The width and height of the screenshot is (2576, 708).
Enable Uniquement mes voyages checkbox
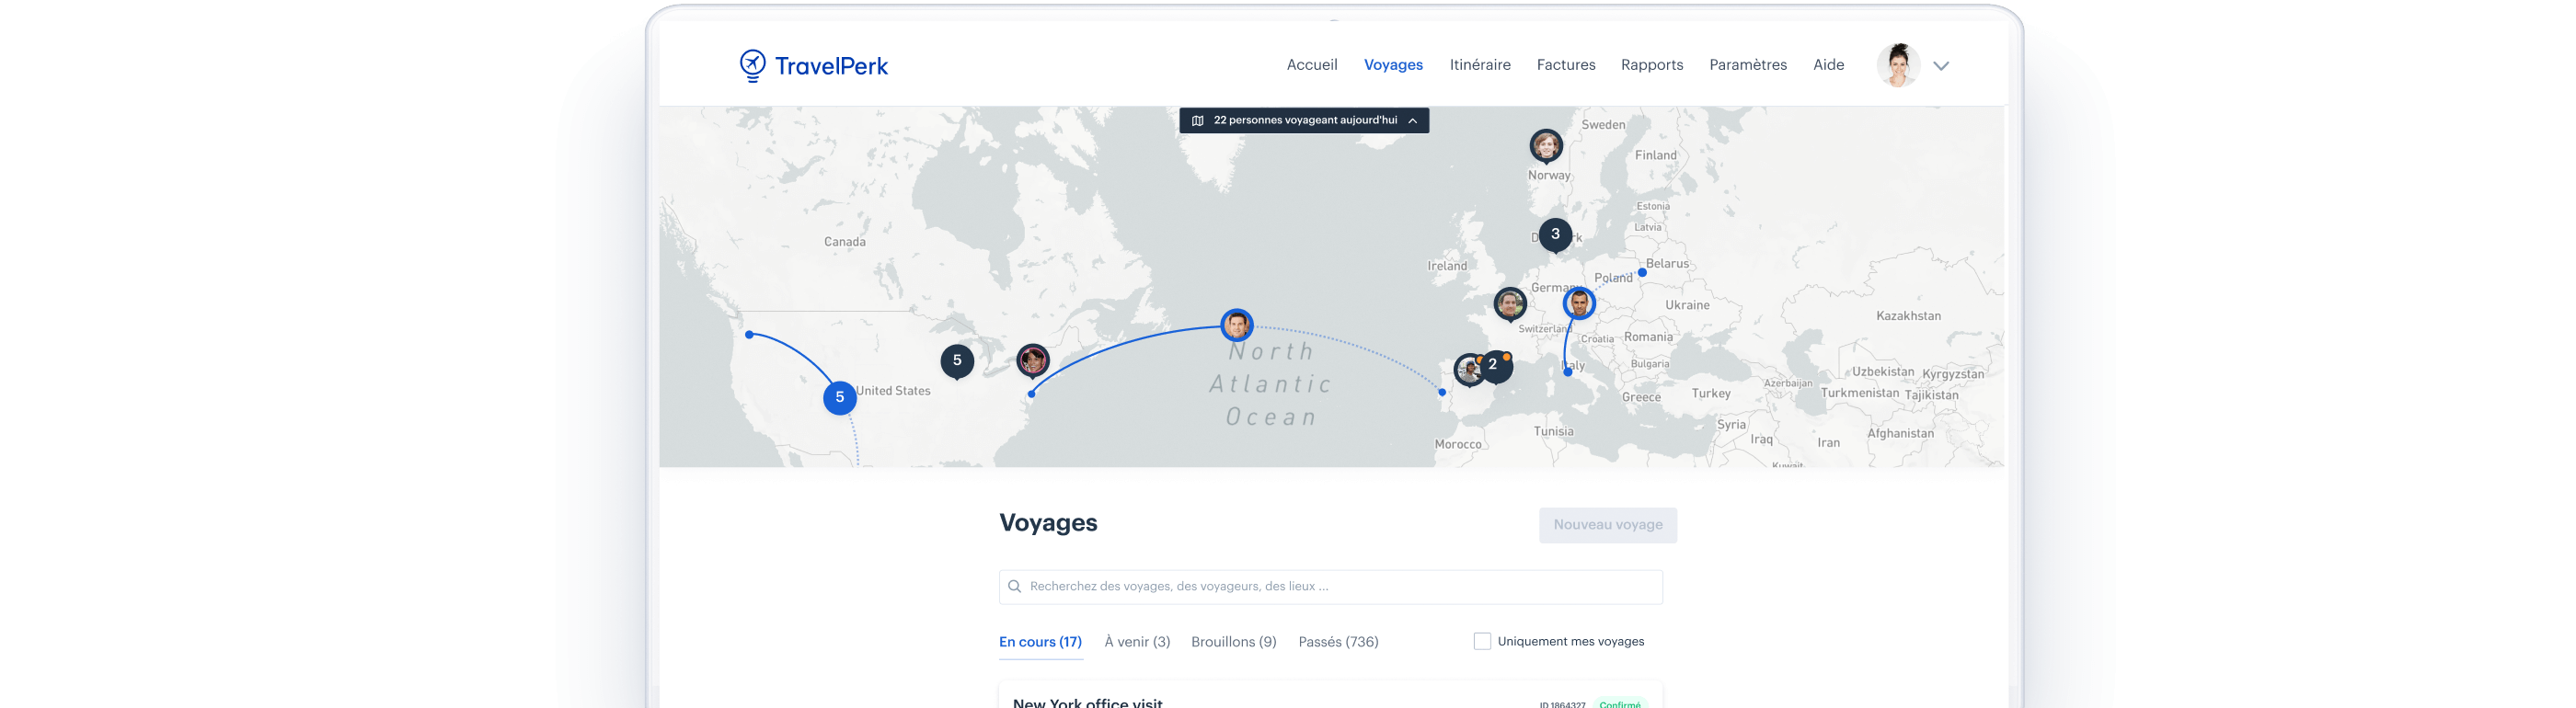[1481, 642]
